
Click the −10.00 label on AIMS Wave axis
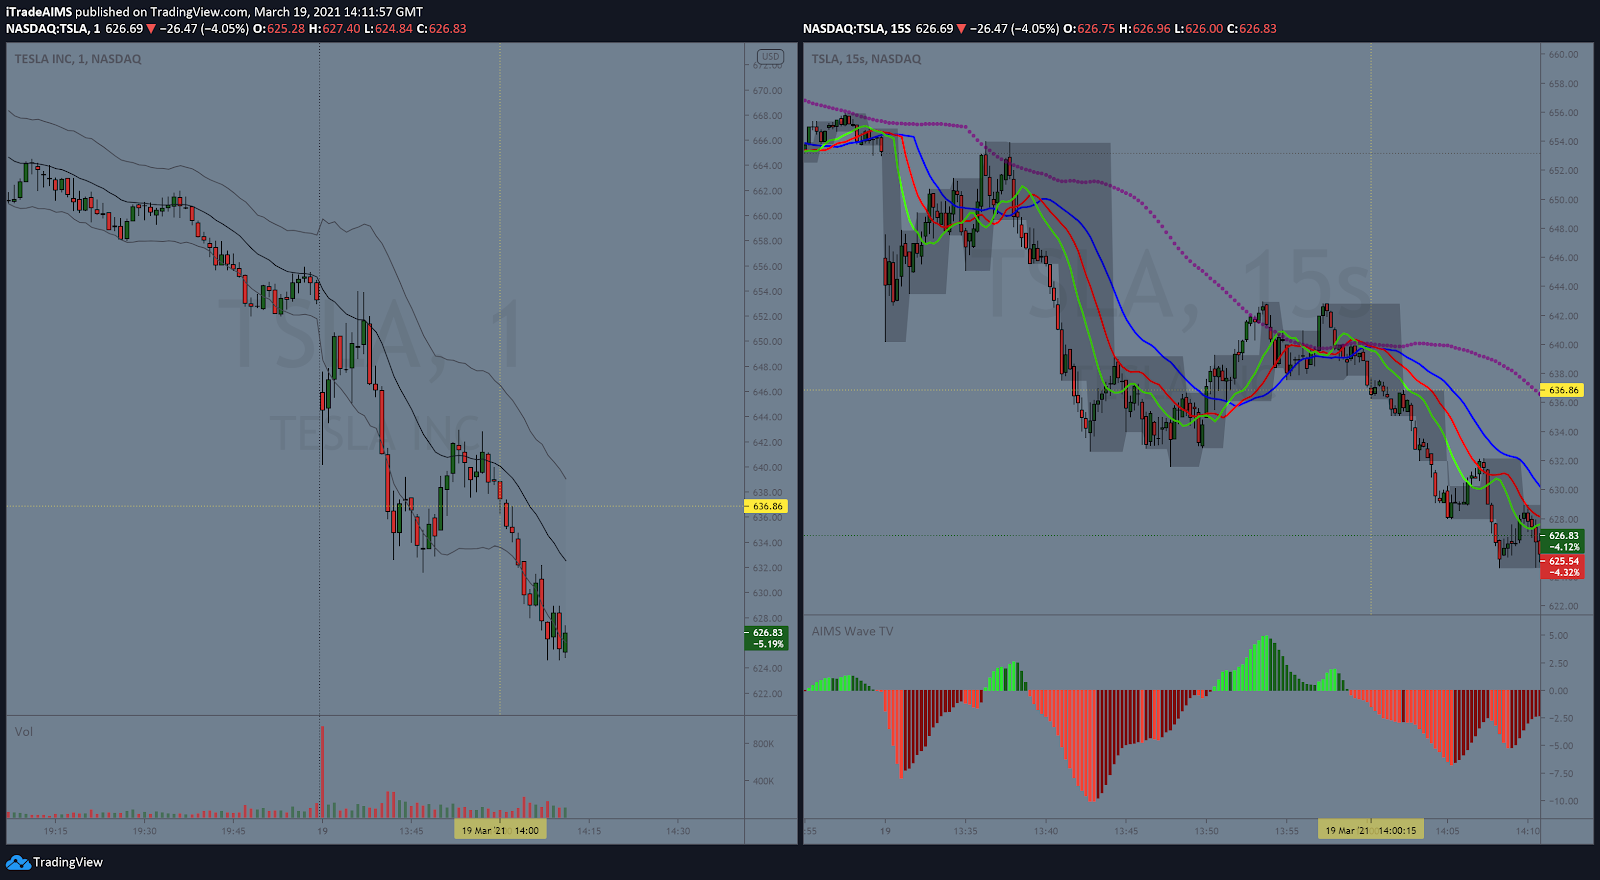pyautogui.click(x=1562, y=801)
